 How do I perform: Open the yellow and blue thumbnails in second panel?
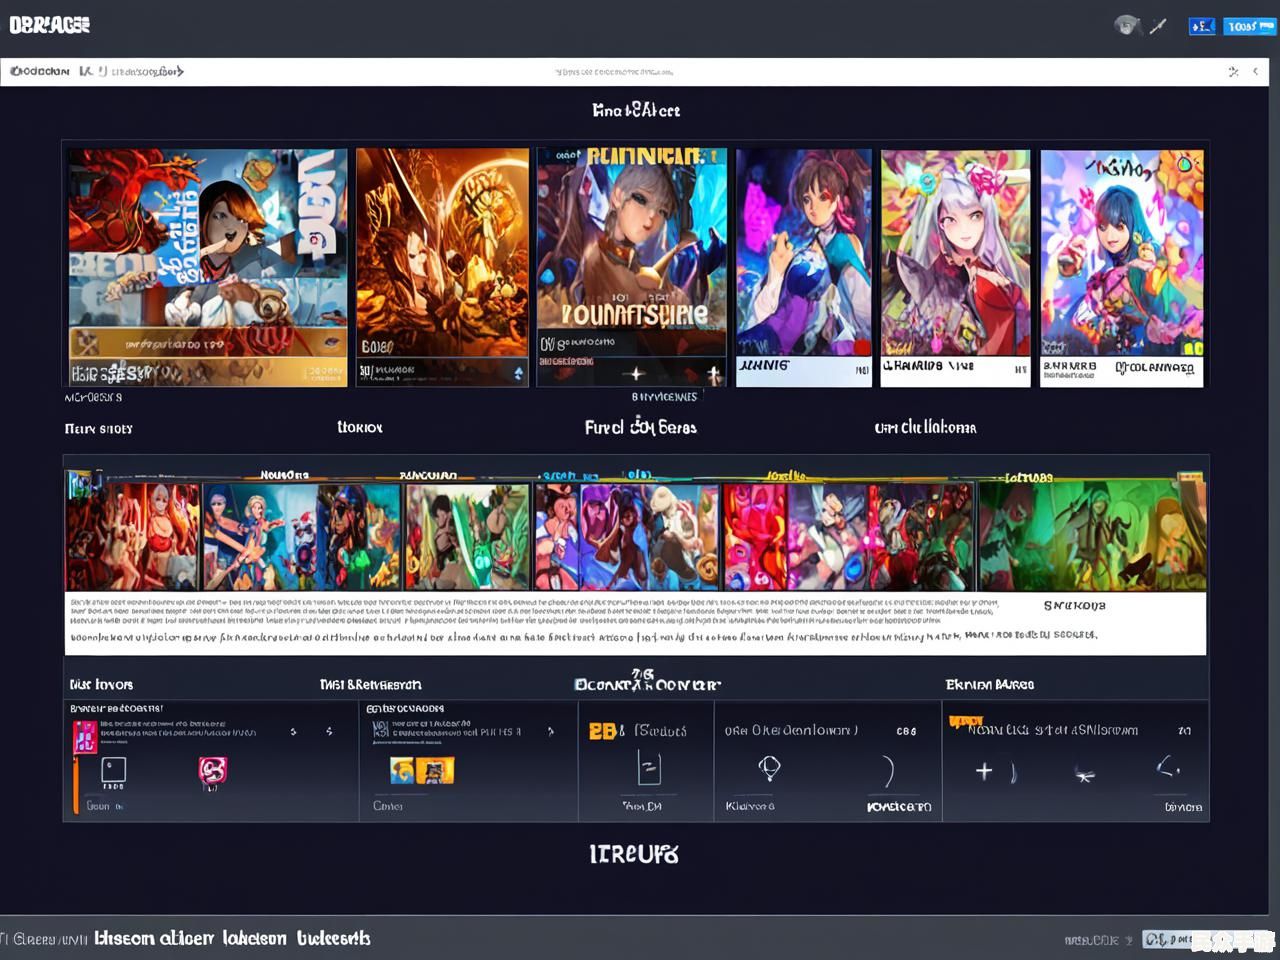421,770
